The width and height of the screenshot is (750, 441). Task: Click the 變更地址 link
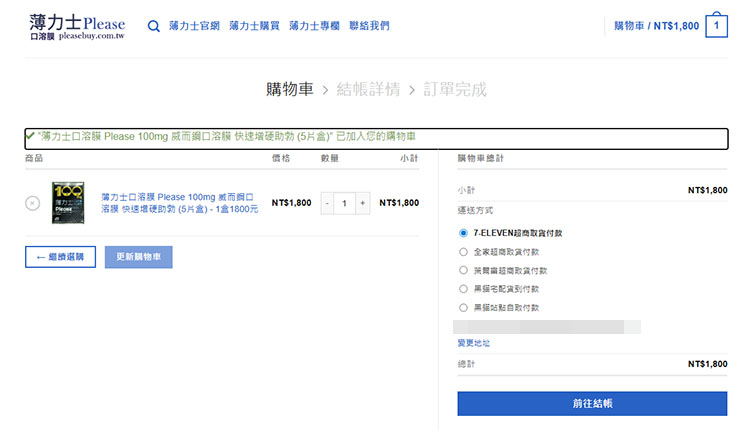pyautogui.click(x=474, y=343)
